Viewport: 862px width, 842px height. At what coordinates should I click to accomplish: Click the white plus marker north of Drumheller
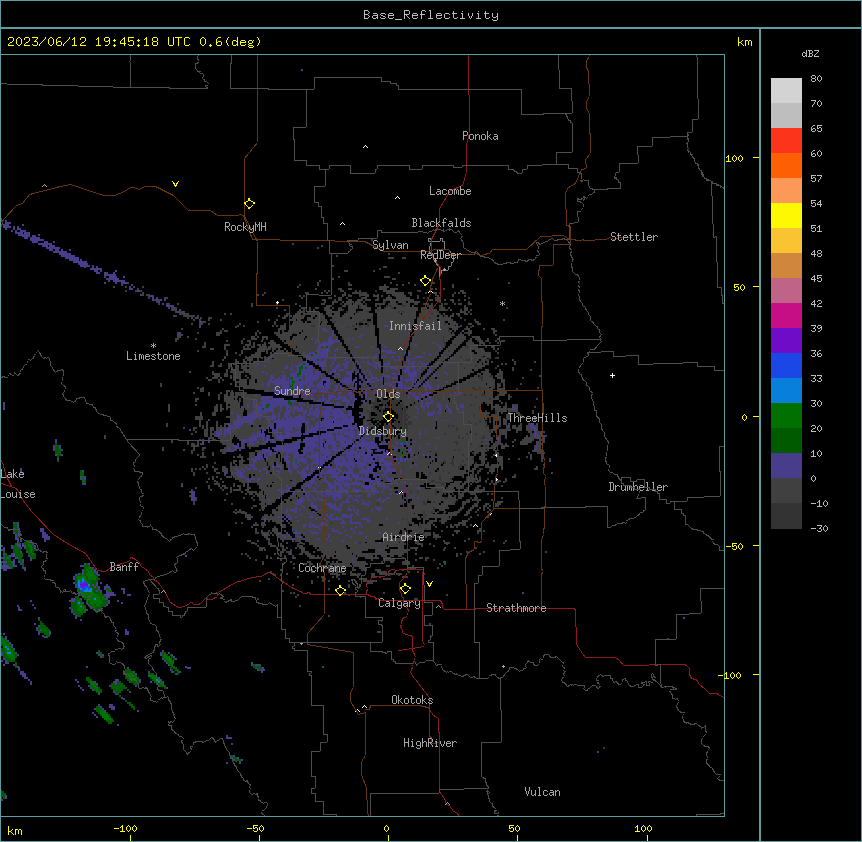[612, 375]
